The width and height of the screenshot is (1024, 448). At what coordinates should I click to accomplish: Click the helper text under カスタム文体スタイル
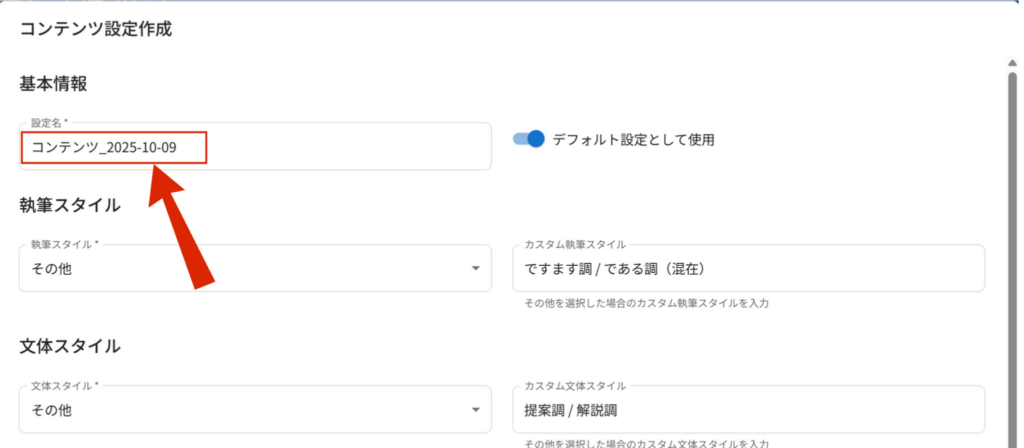pos(646,443)
